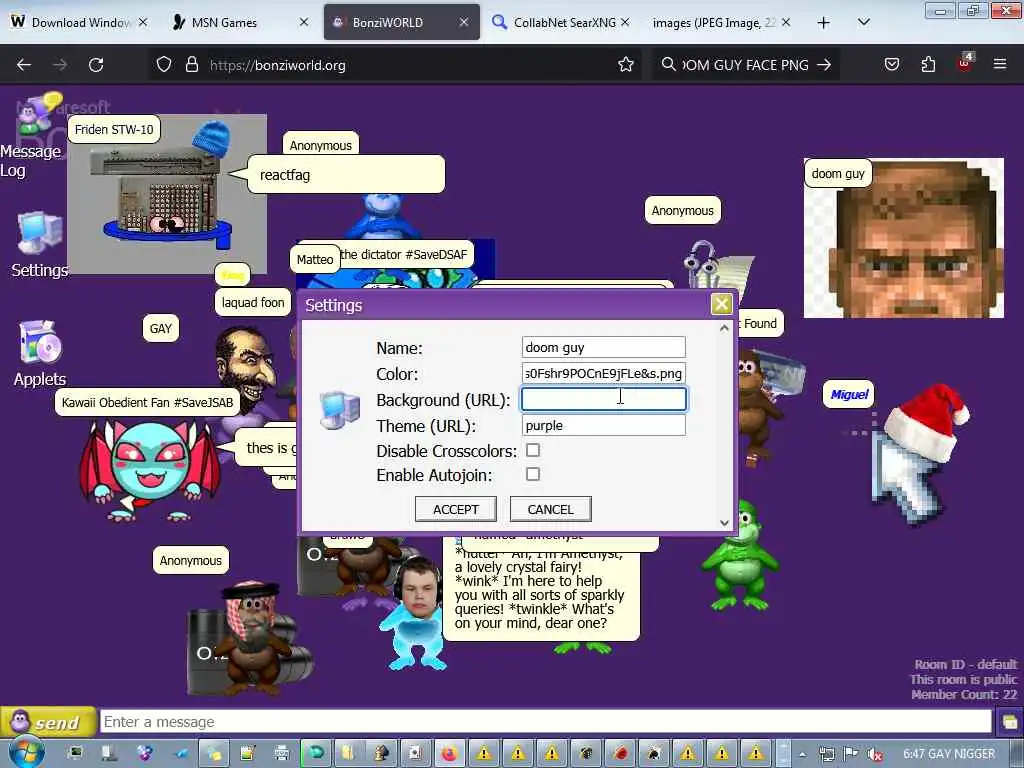Click the yellow icon beside the message box

(1010, 722)
